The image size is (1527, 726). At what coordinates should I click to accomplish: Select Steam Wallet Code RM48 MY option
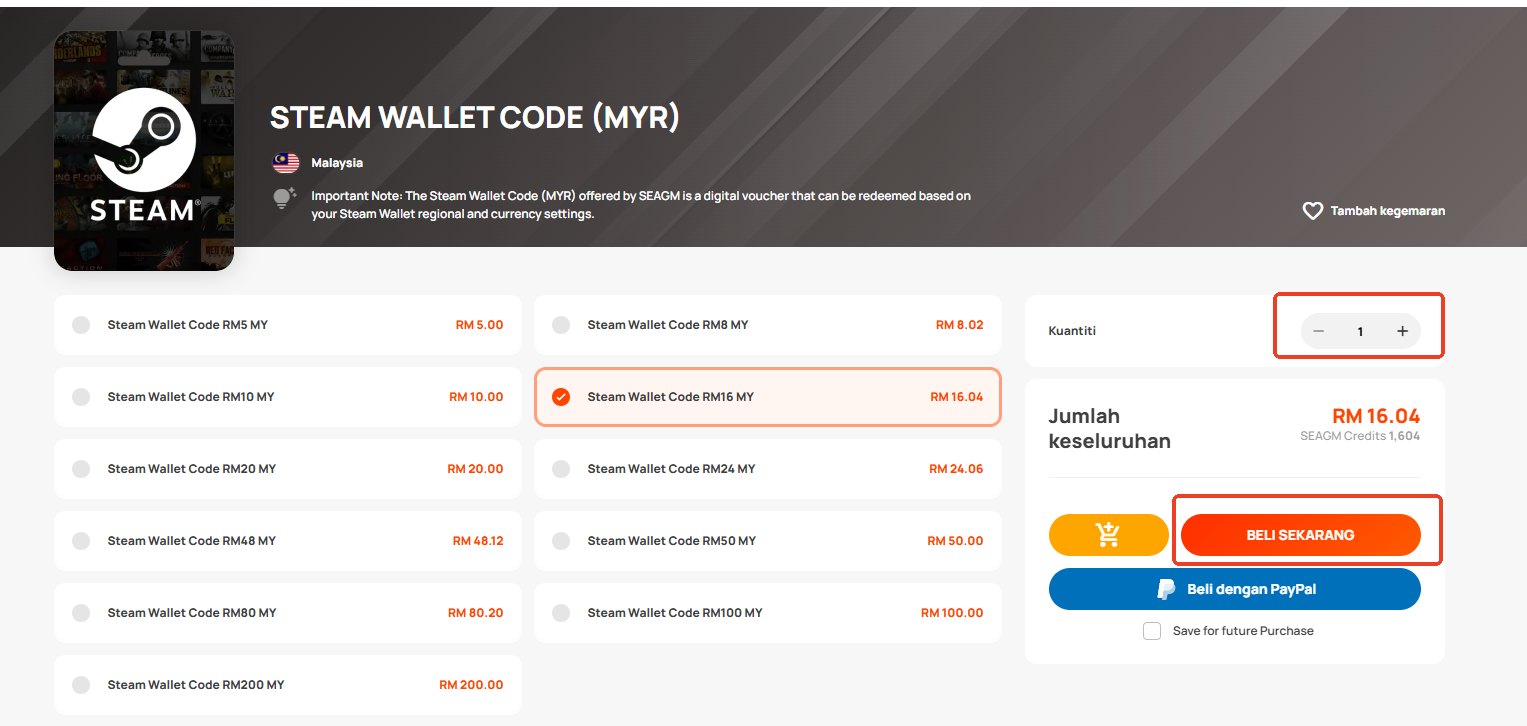(x=288, y=541)
